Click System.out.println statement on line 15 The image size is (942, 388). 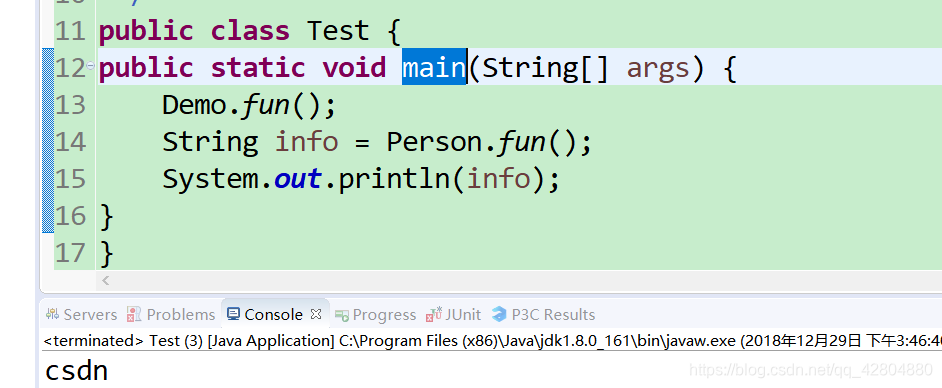coord(361,180)
